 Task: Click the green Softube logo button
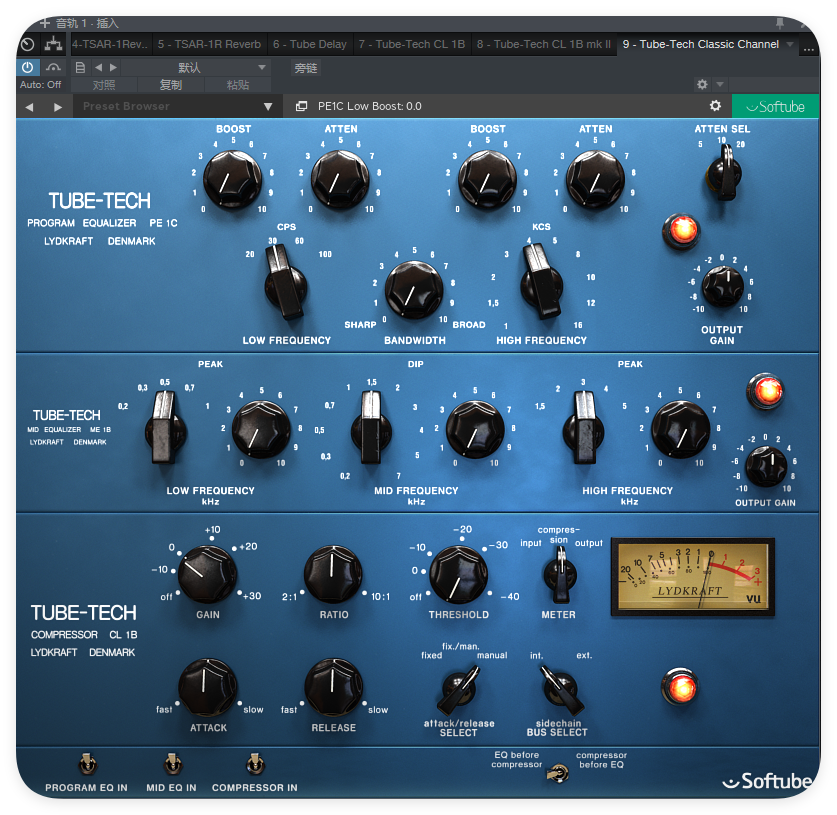pos(775,106)
